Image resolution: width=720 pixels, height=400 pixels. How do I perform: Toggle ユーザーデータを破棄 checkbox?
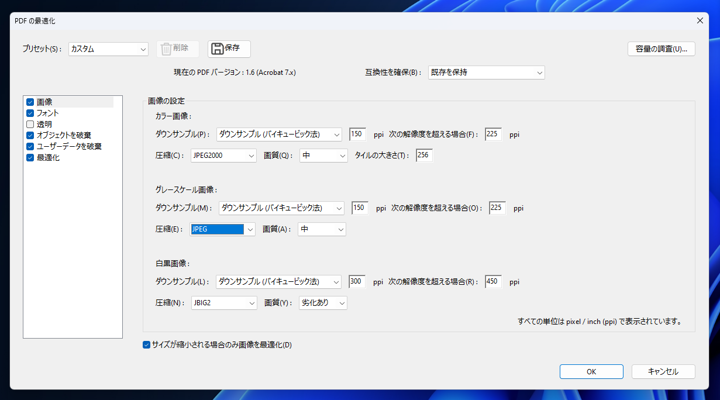pos(30,146)
